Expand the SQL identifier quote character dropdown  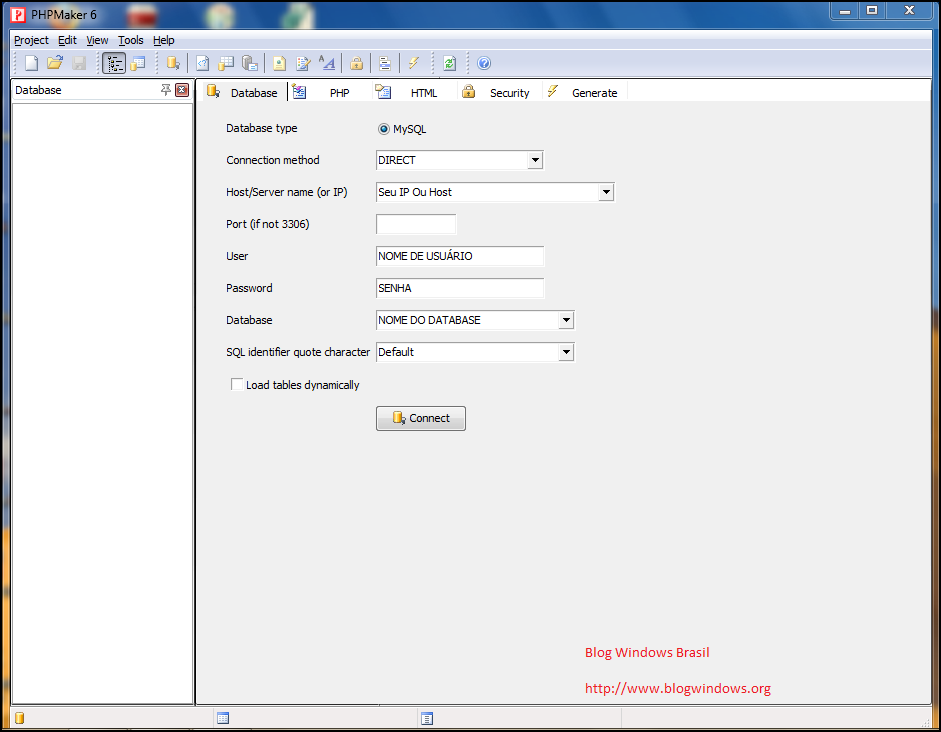pyautogui.click(x=566, y=352)
